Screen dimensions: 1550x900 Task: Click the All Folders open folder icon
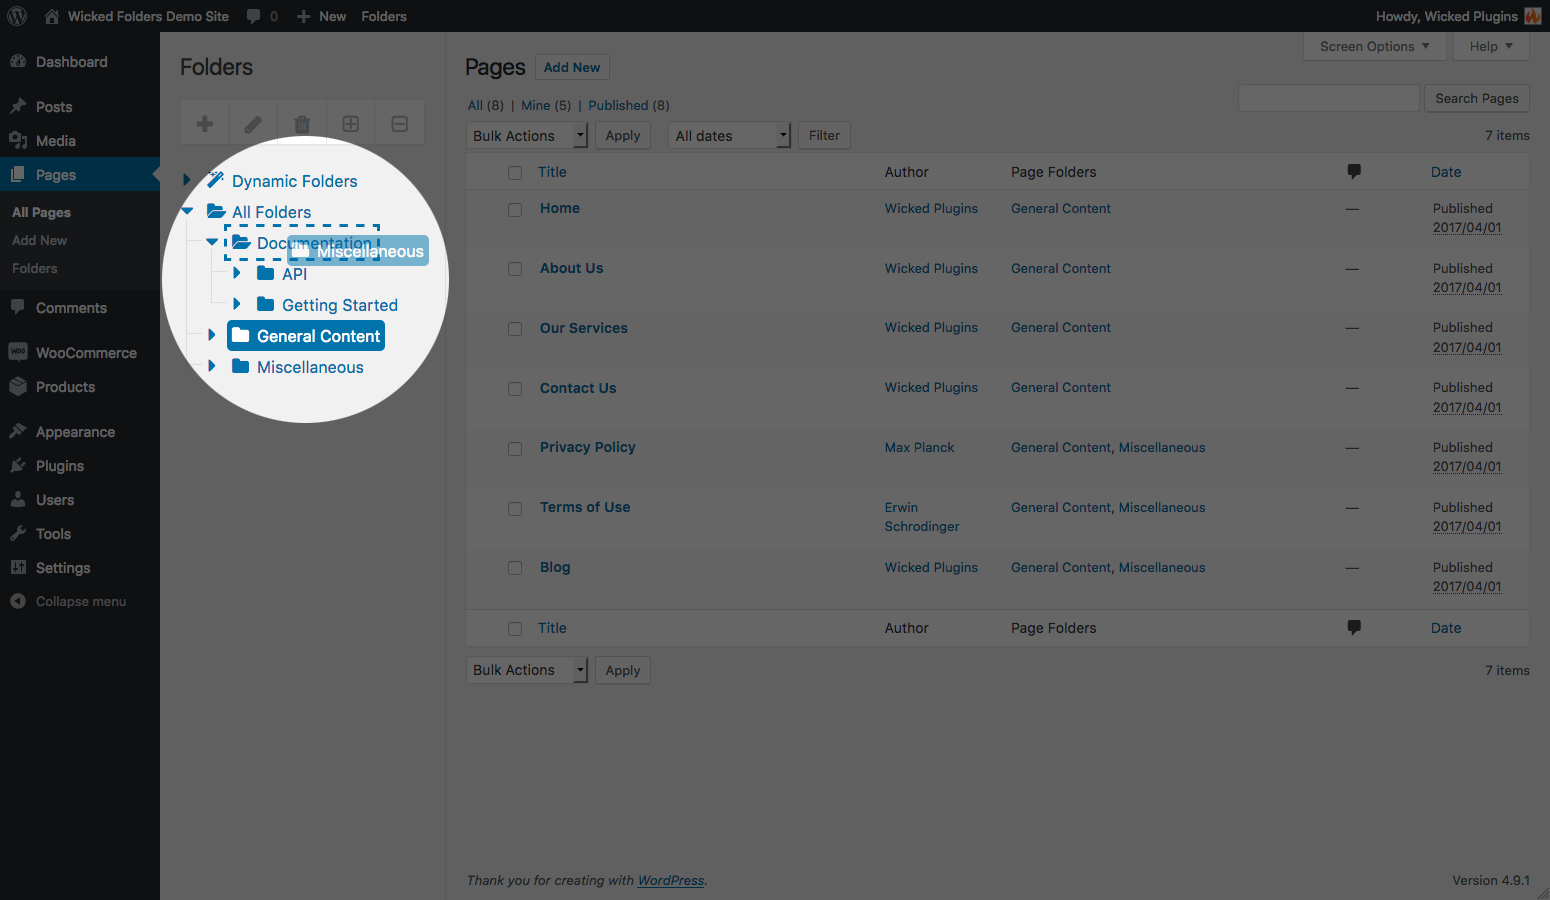point(216,211)
